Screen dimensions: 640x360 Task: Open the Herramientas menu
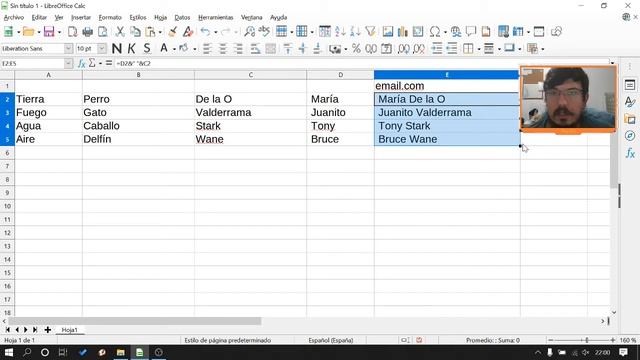click(216, 17)
